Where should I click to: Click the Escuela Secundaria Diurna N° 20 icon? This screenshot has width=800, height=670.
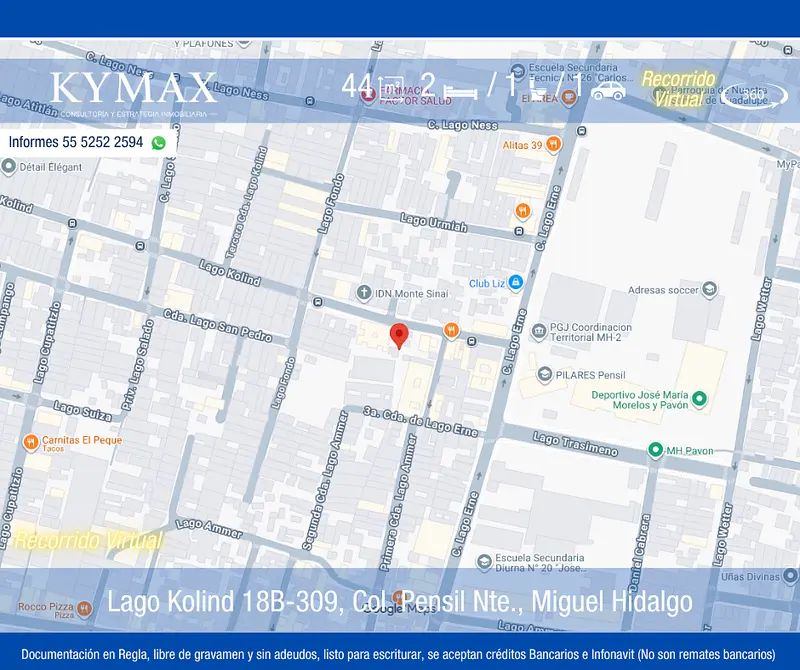click(484, 562)
